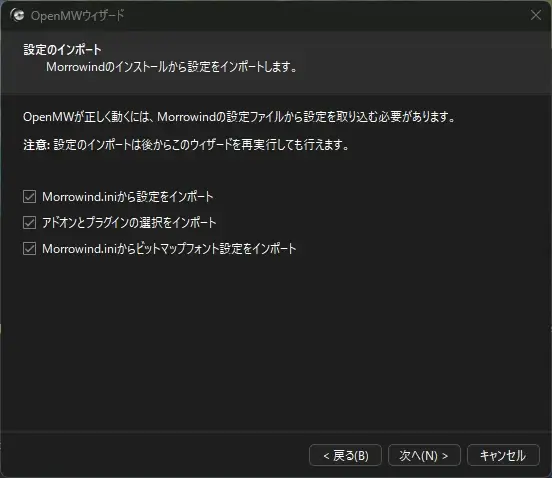Toggle Morrowind.iniからビットマップフォント設定をインポート checkbox

(30, 249)
